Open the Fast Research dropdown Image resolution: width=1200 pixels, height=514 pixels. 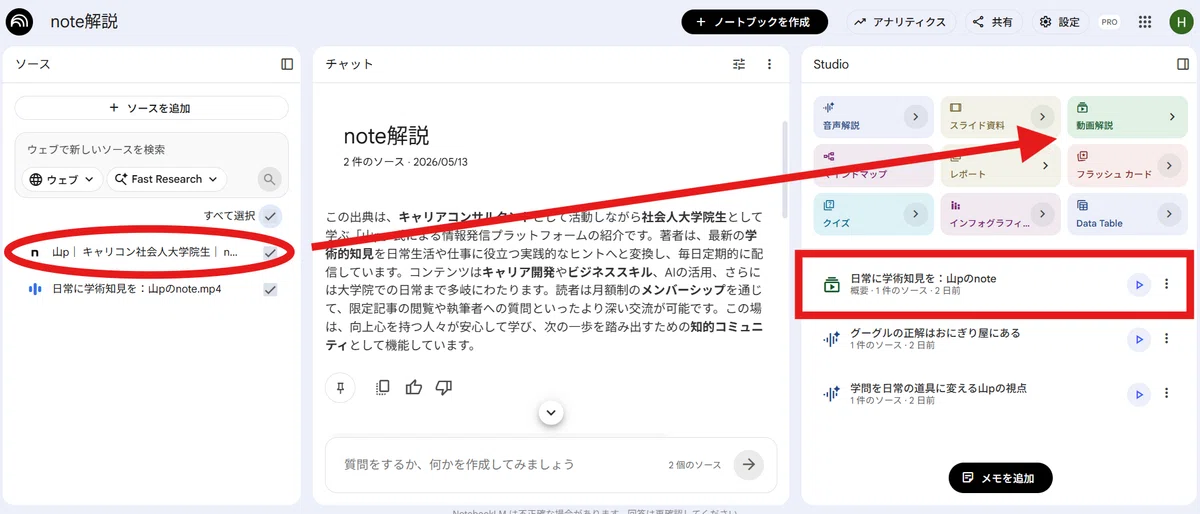[166, 179]
